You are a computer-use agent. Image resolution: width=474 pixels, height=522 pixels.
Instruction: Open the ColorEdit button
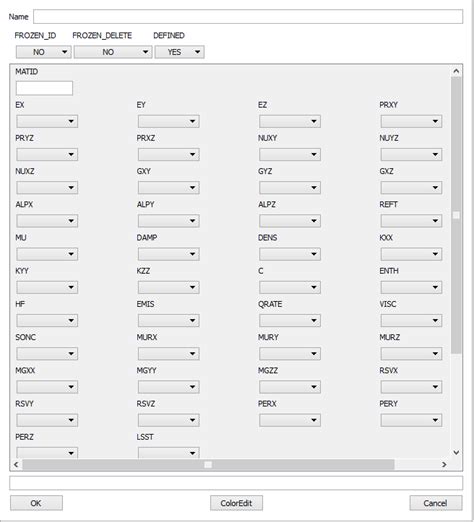click(236, 503)
